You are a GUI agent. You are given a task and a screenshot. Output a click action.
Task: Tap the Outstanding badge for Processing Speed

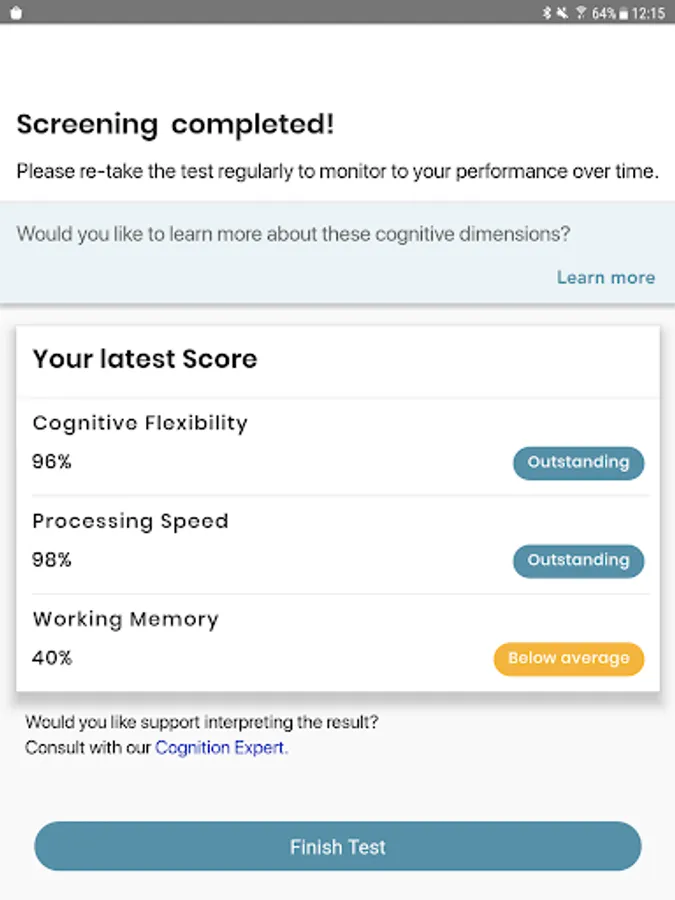578,560
